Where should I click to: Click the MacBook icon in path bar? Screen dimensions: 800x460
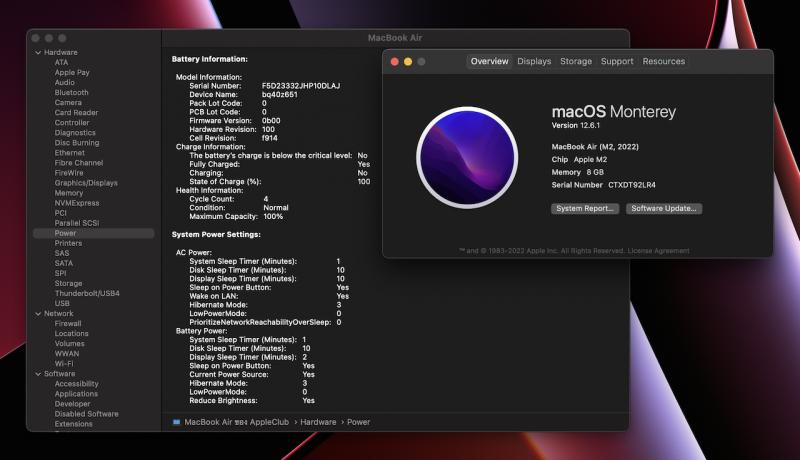click(x=177, y=422)
